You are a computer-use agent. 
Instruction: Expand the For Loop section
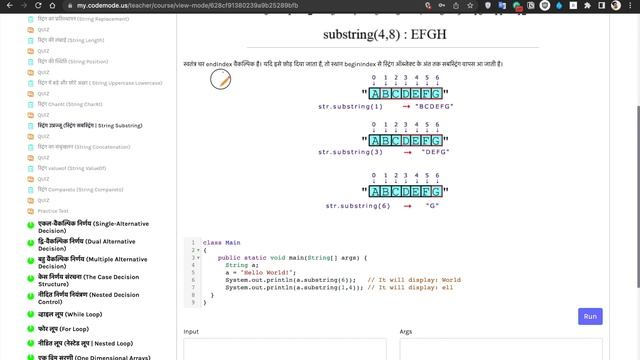point(63,329)
